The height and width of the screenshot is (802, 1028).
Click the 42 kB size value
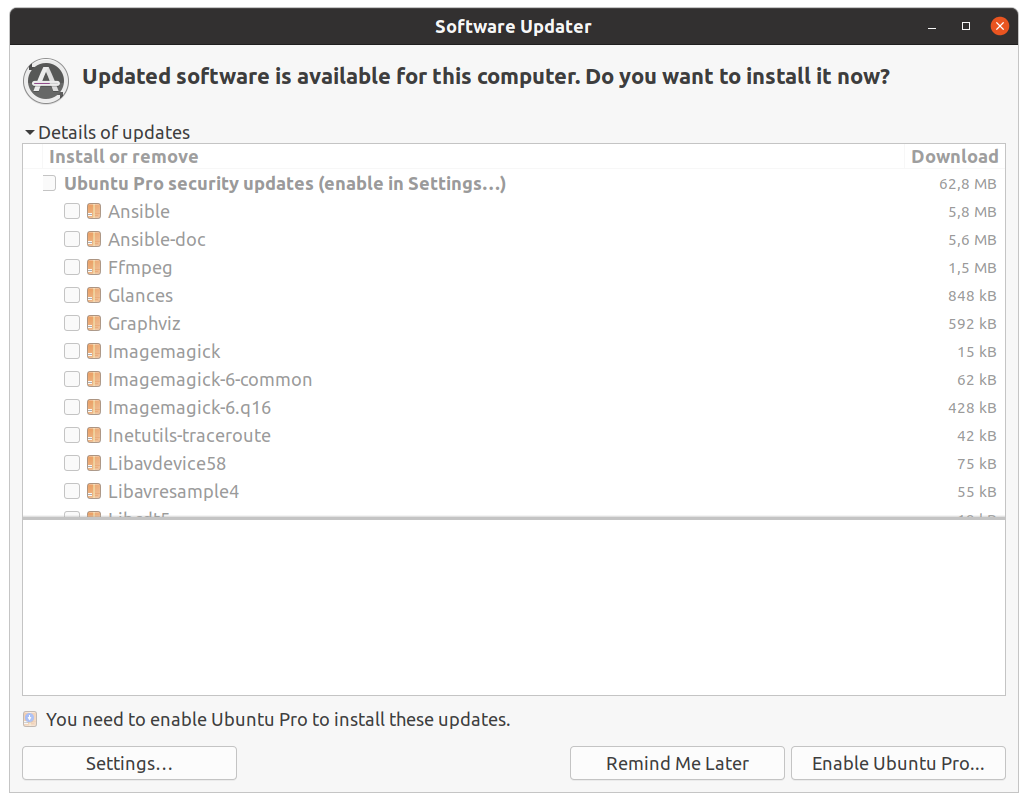click(x=977, y=436)
